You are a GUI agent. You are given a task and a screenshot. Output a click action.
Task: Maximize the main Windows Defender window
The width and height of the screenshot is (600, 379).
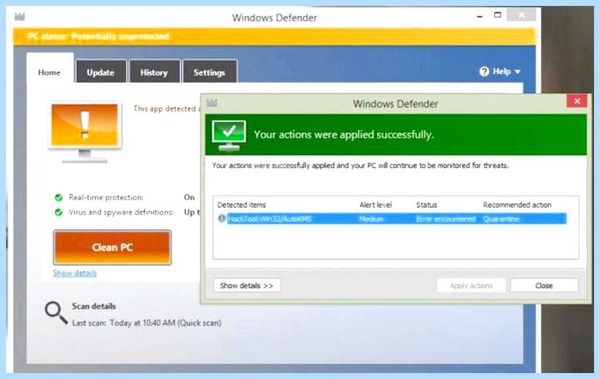(497, 15)
